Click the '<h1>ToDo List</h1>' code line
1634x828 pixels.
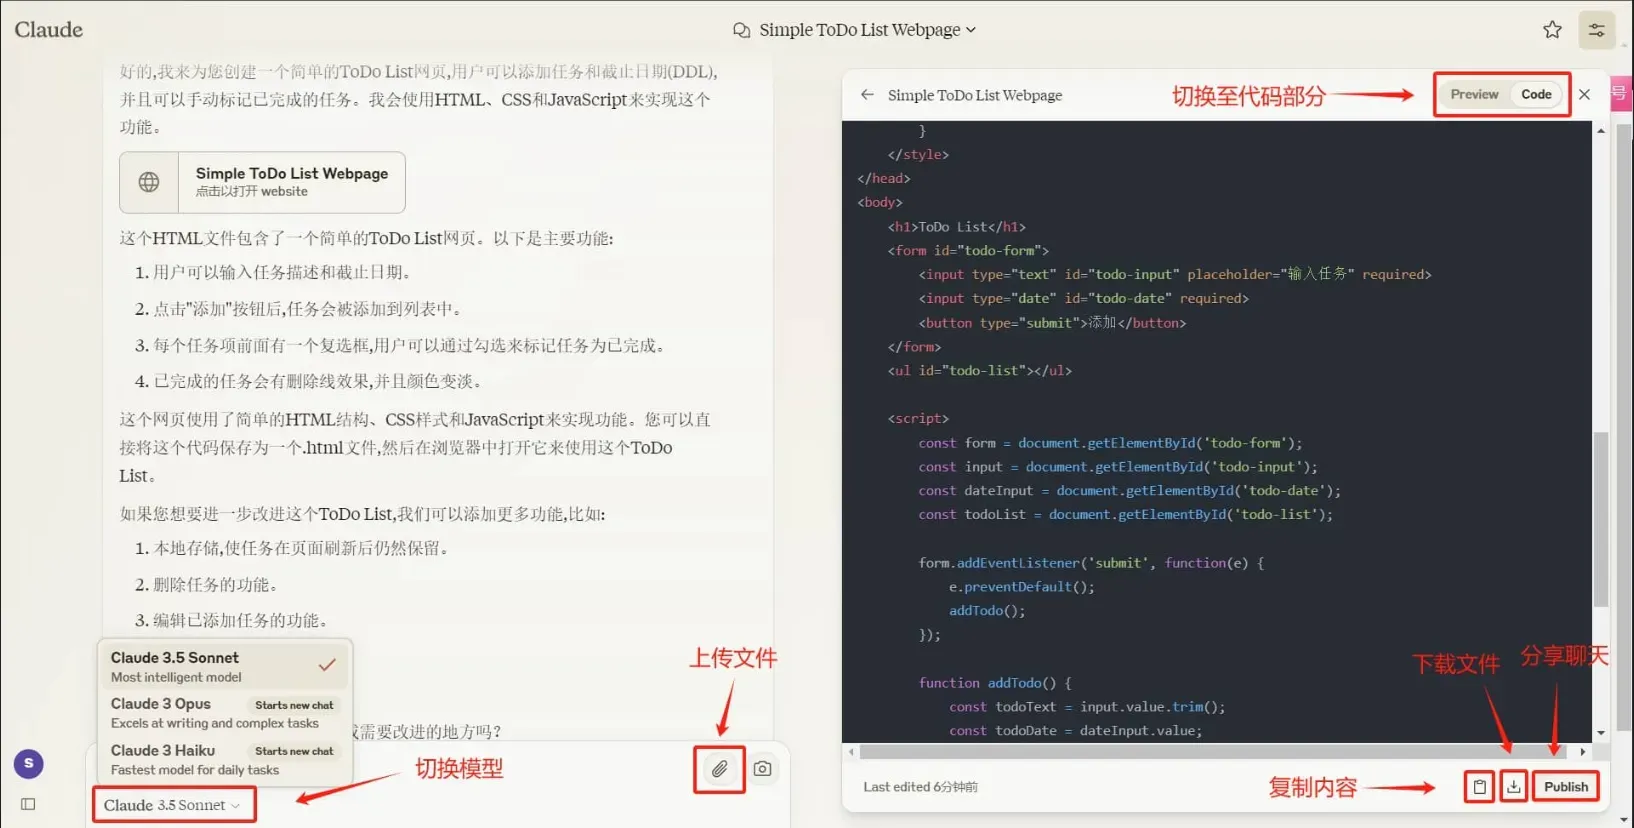click(x=956, y=227)
